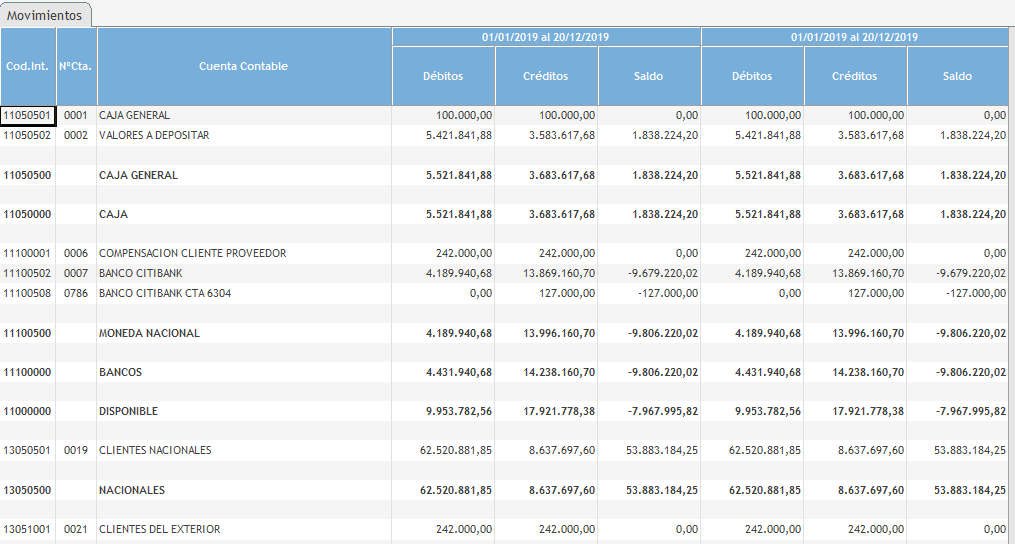Image resolution: width=1015 pixels, height=544 pixels.
Task: Click the Cod.Int. column header
Action: (x=28, y=66)
